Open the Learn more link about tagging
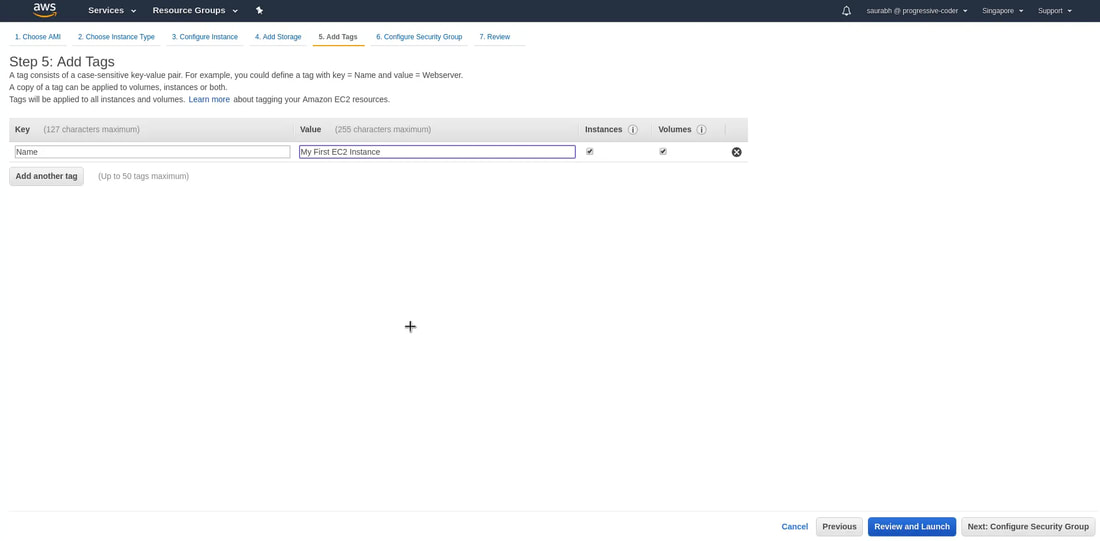 tap(209, 100)
